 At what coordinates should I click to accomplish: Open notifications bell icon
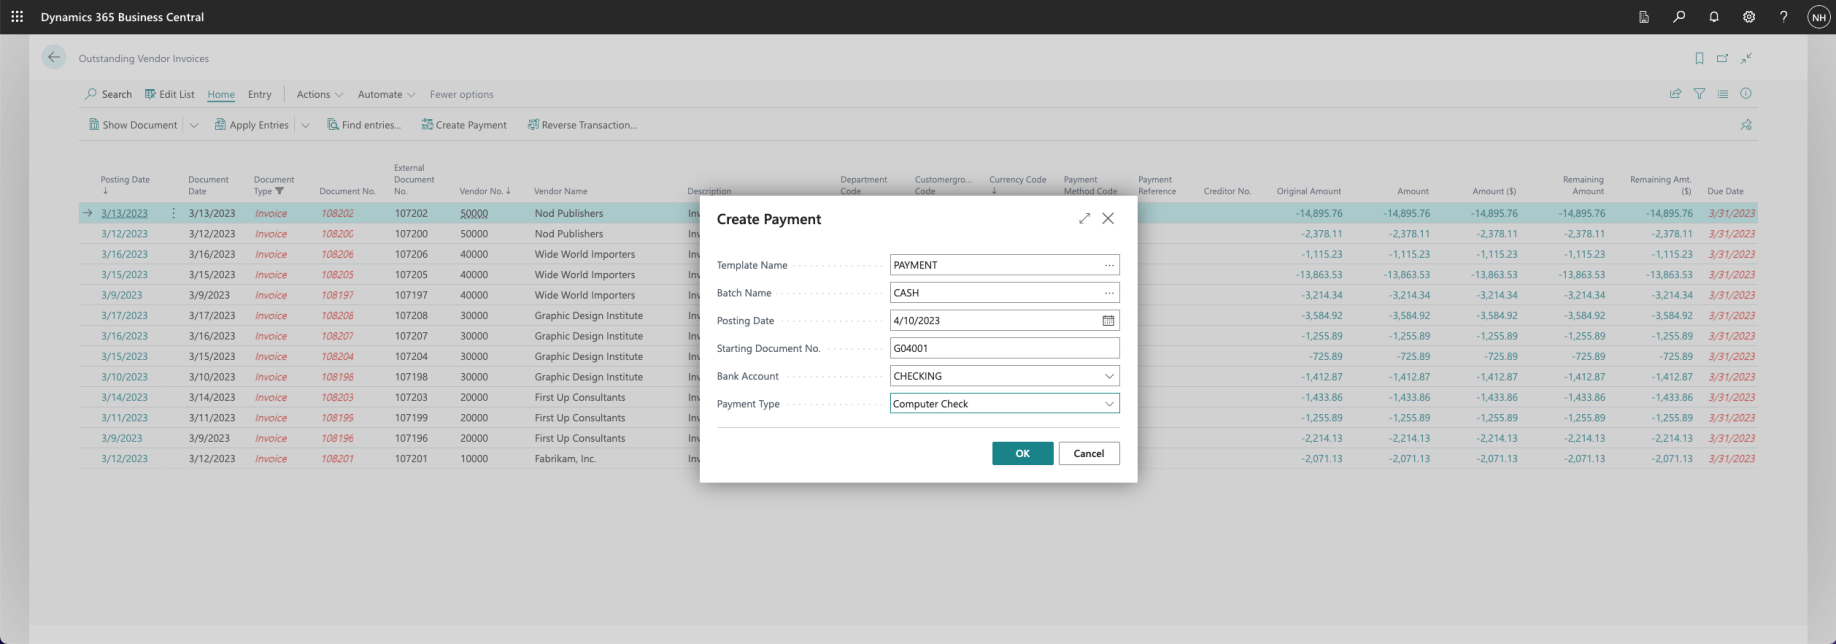pos(1714,17)
